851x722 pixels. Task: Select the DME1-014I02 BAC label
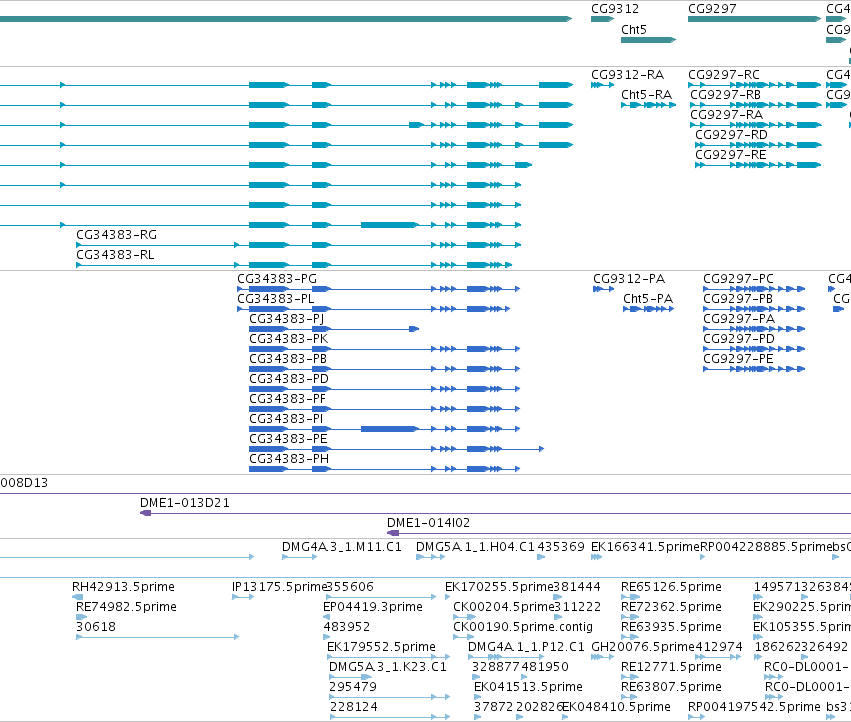click(x=428, y=523)
